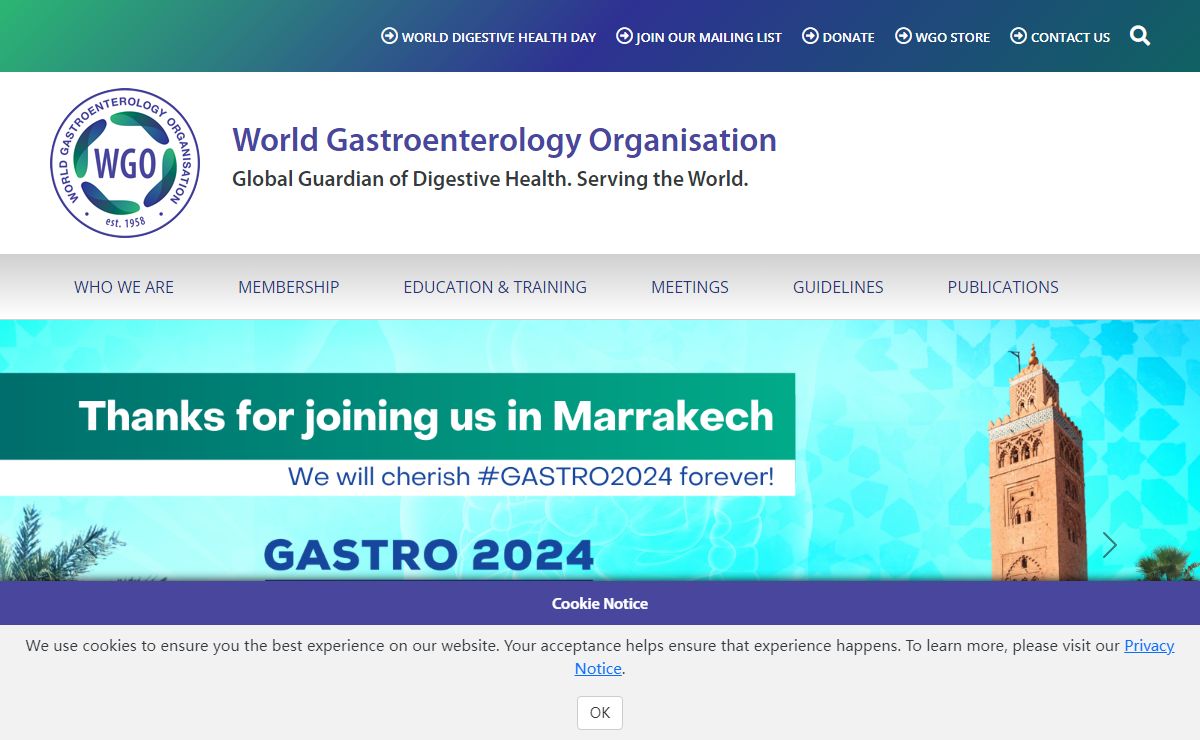Open the Meetings menu
Viewport: 1200px width, 740px height.
point(690,287)
